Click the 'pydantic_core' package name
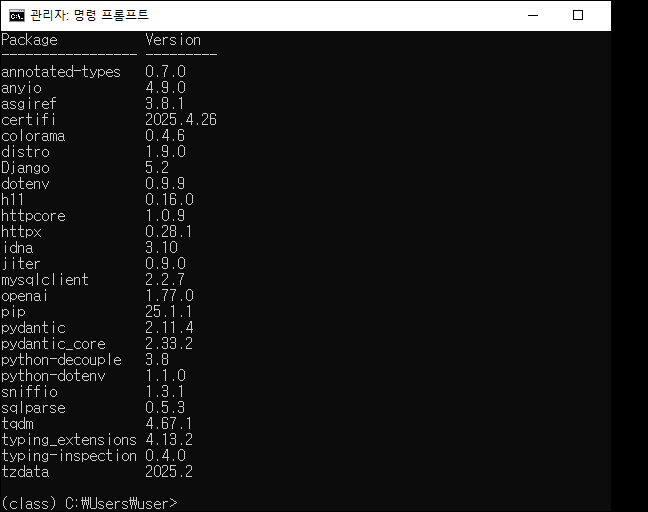This screenshot has width=648, height=512. pos(53,344)
